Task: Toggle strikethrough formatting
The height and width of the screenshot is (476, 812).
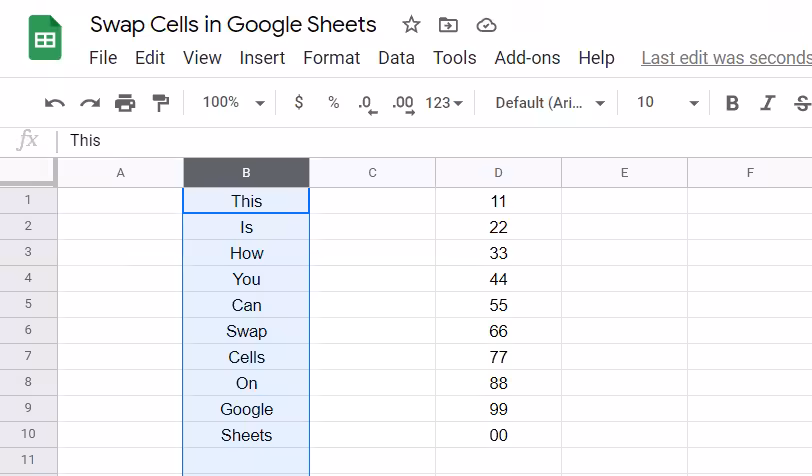Action: click(x=803, y=103)
